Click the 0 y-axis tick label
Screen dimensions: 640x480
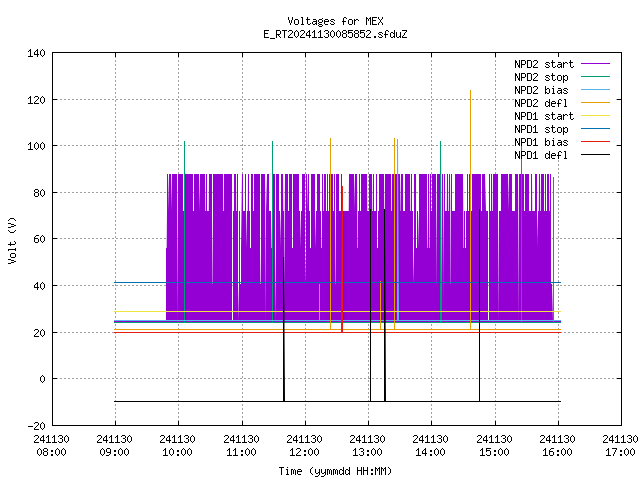click(x=42, y=379)
